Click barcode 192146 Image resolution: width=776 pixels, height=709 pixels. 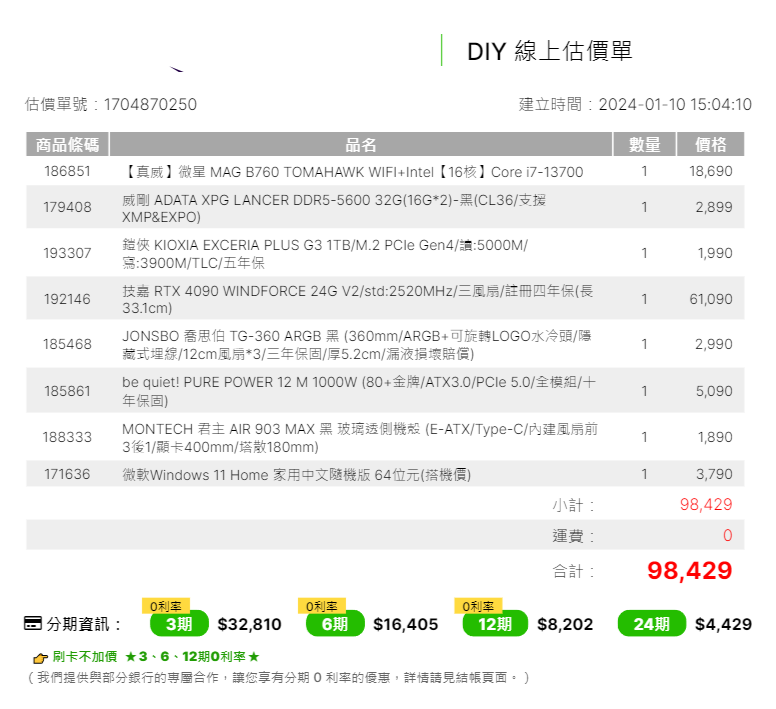[67, 299]
